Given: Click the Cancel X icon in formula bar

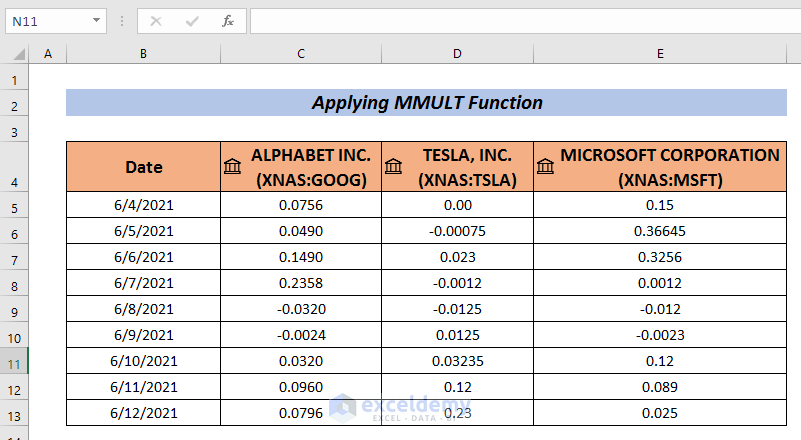Looking at the screenshot, I should coord(156,21).
